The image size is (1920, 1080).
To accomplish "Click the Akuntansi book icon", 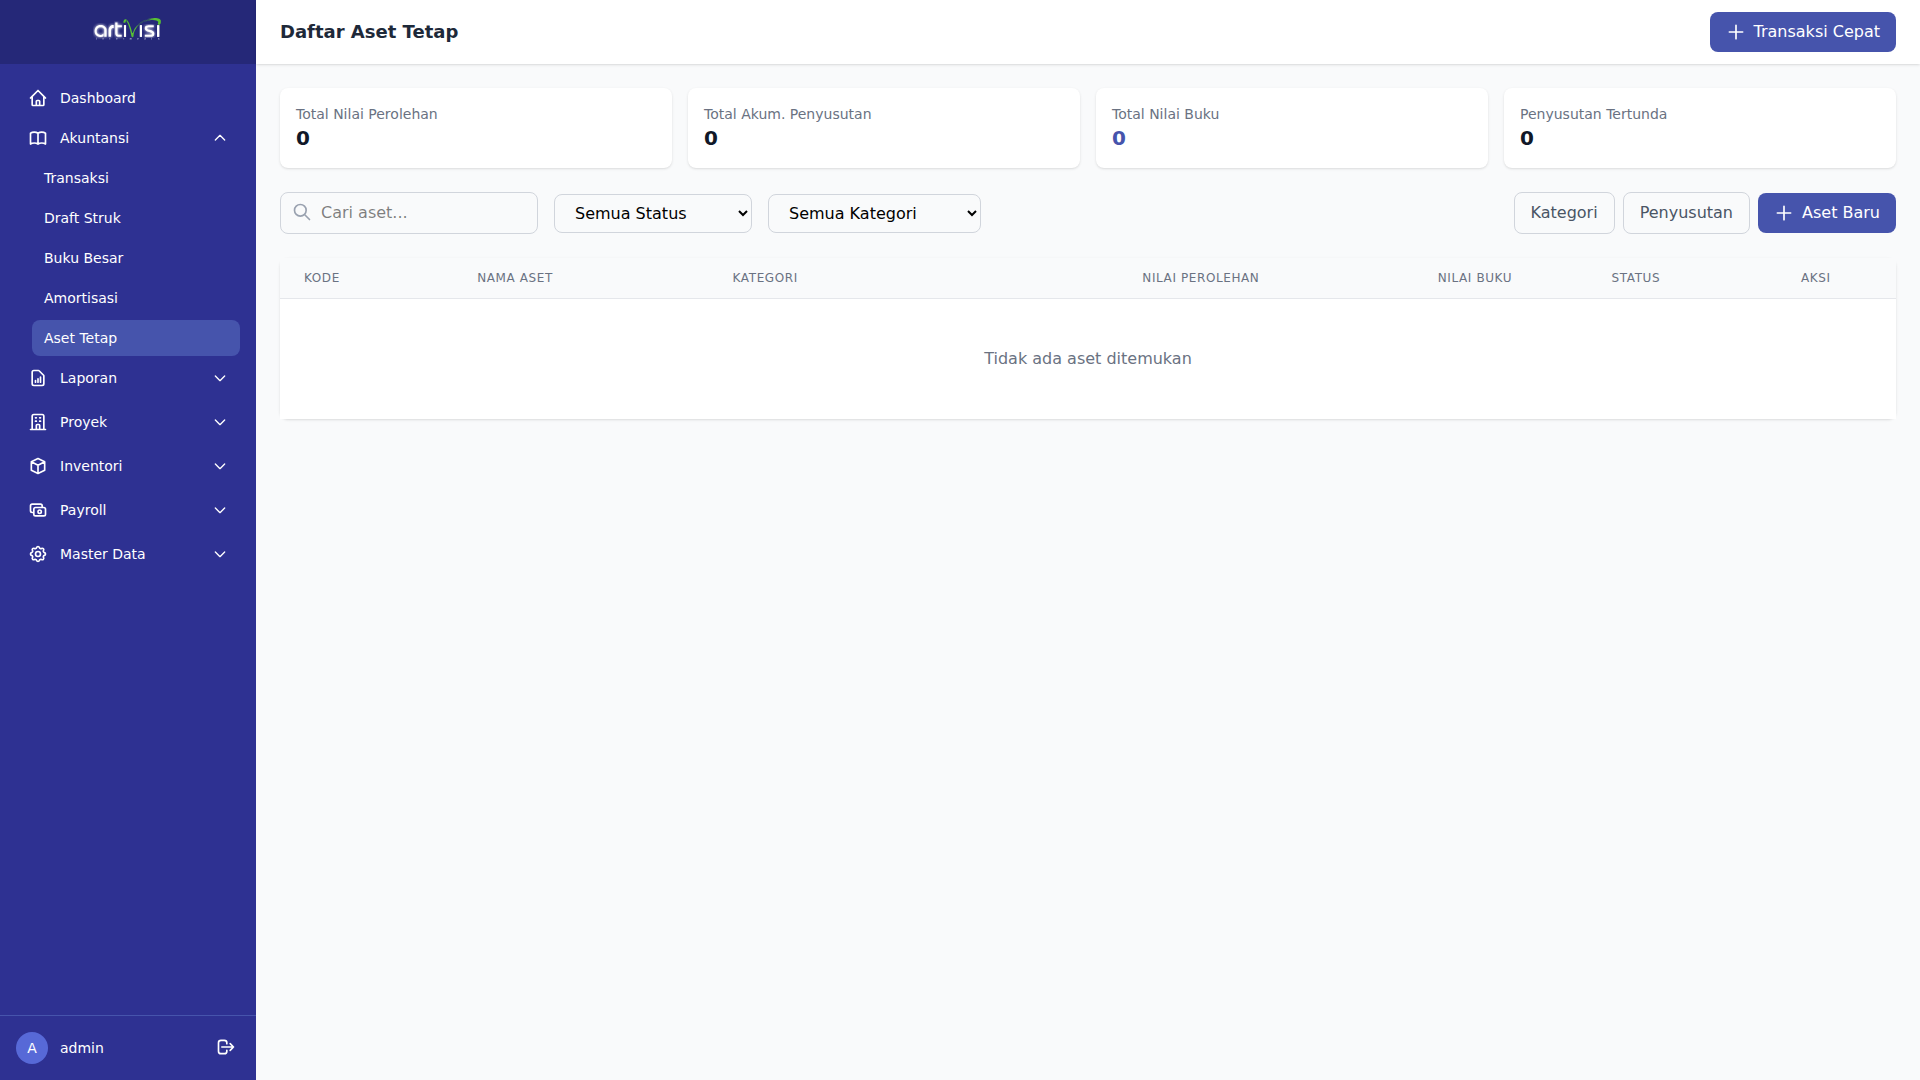I will click(x=38, y=138).
